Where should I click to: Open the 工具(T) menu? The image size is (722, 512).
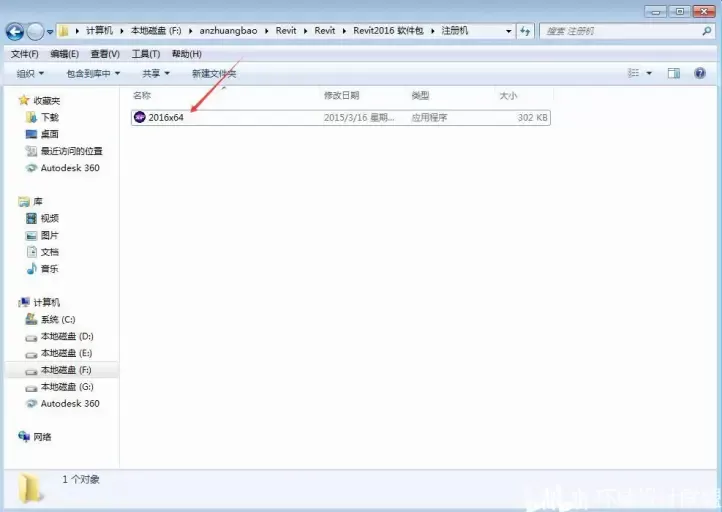[x=146, y=54]
